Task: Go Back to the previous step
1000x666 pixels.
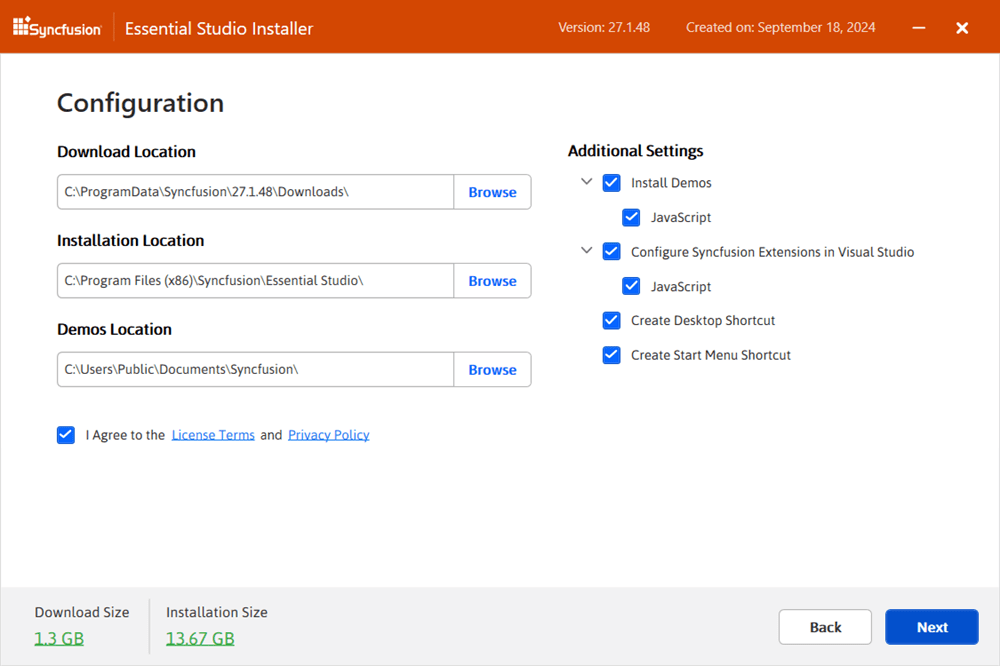Action: (x=825, y=627)
